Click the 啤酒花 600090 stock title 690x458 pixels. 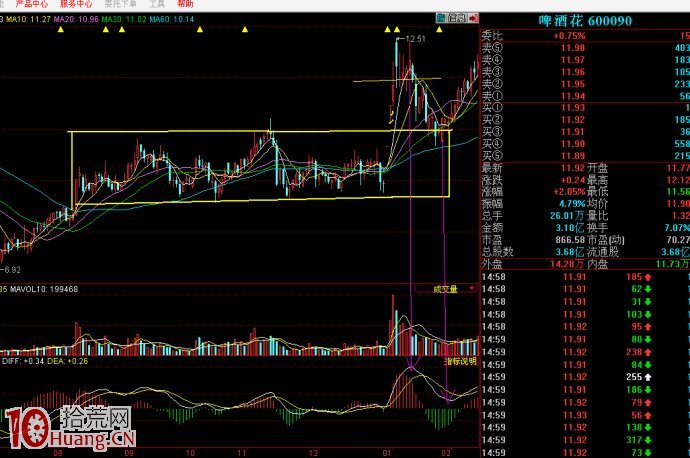coord(585,21)
